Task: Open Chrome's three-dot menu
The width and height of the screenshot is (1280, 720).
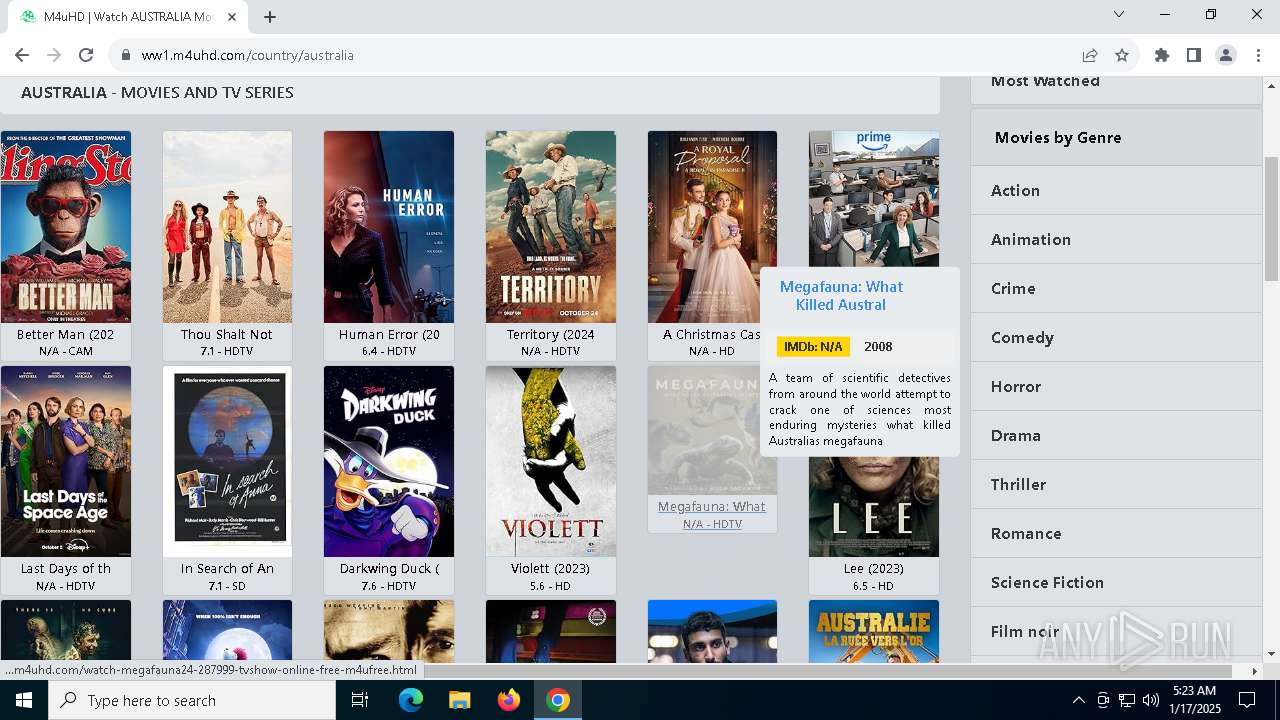Action: pyautogui.click(x=1258, y=55)
